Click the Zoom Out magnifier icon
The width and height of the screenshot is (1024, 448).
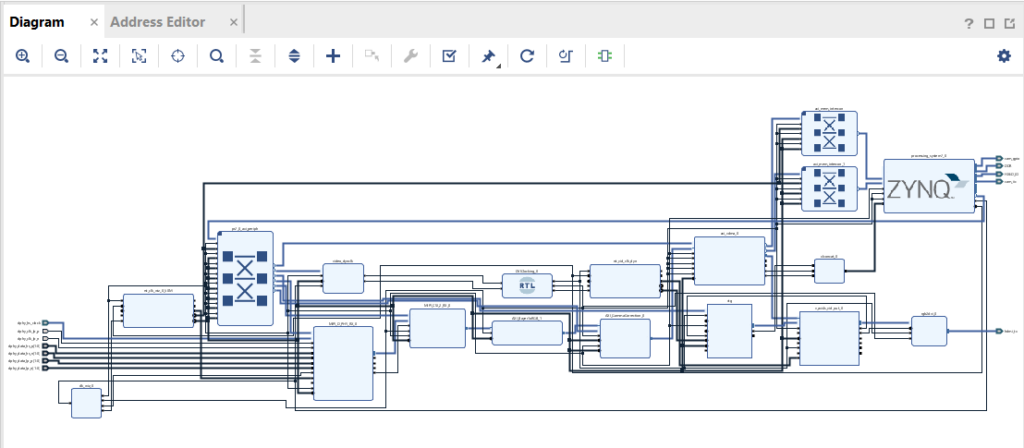pos(61,57)
